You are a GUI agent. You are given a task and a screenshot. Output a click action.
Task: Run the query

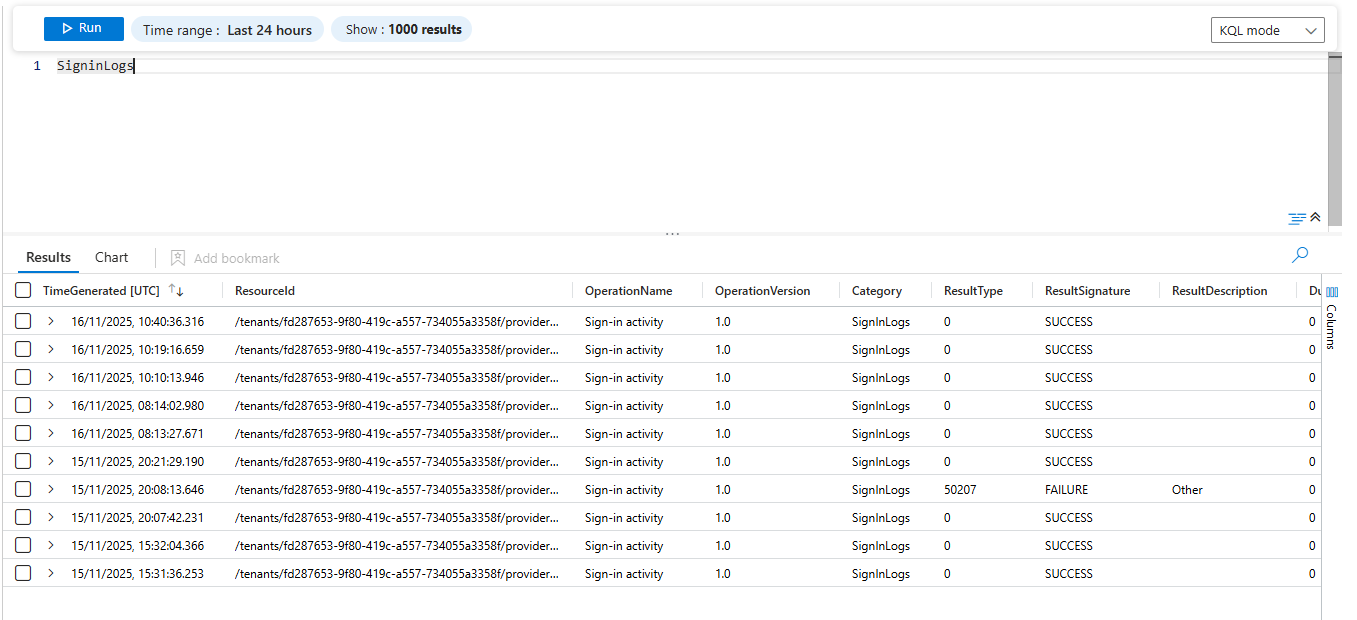(84, 29)
